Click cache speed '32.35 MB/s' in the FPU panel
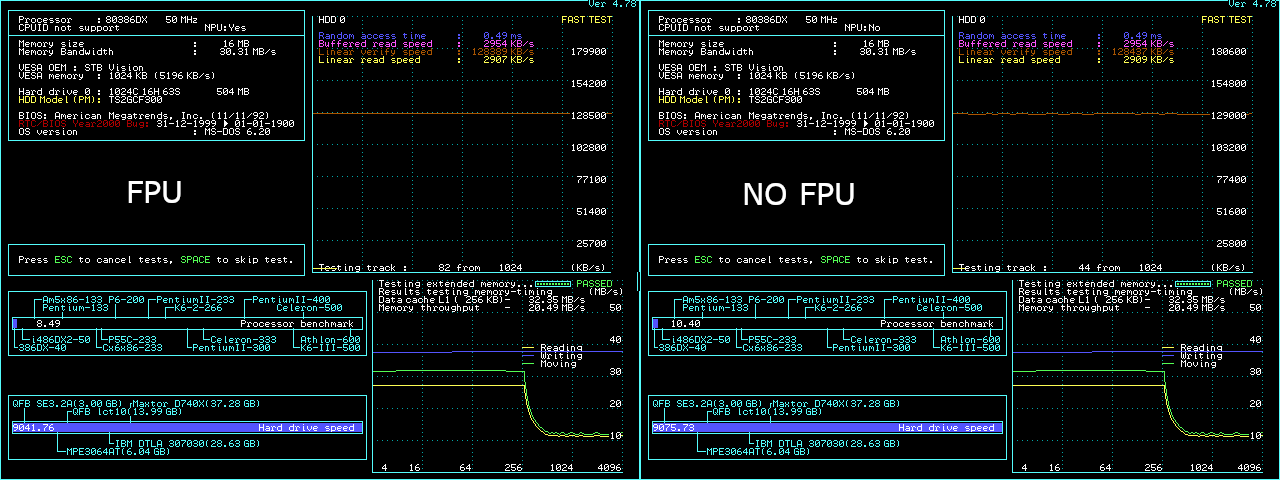 (556, 300)
